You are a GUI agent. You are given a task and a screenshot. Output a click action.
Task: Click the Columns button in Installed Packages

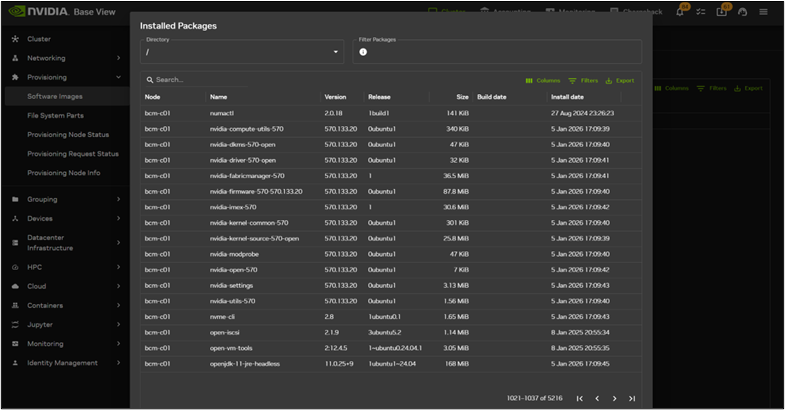(543, 81)
